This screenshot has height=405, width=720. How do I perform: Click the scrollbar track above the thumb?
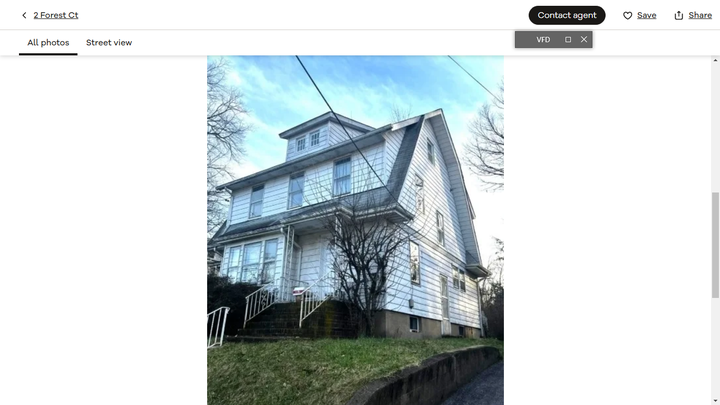click(715, 128)
